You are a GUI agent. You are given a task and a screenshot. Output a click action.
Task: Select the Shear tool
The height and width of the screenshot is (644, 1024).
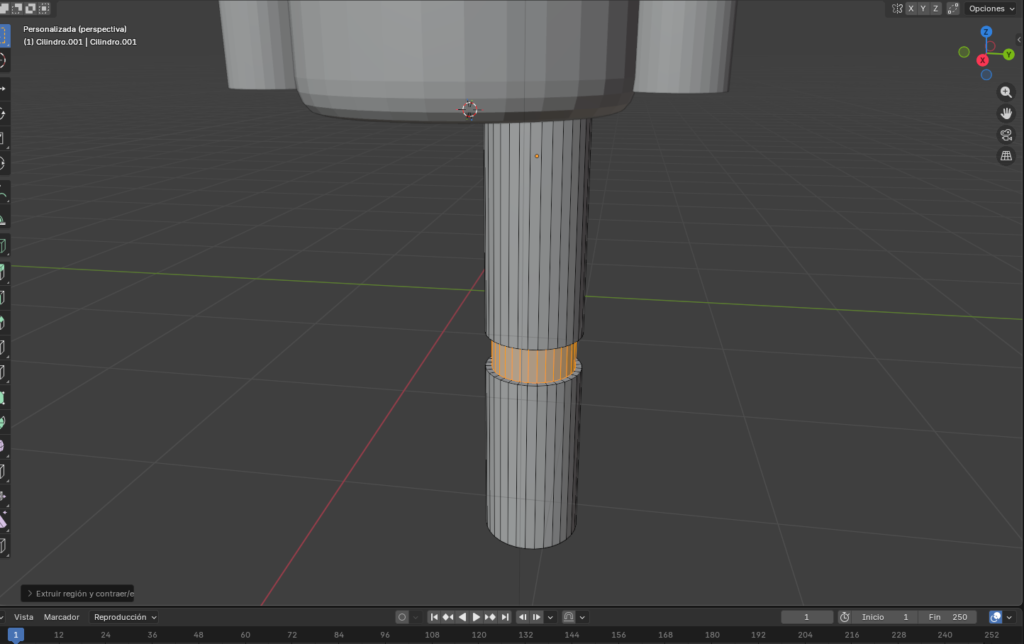(x=3, y=521)
